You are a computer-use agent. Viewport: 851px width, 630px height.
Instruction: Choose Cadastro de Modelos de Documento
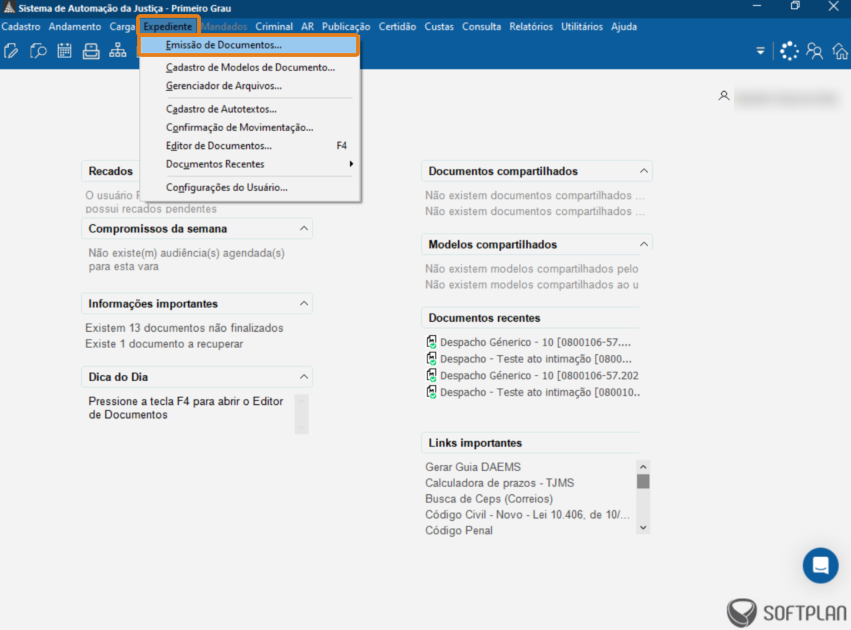tap(250, 67)
